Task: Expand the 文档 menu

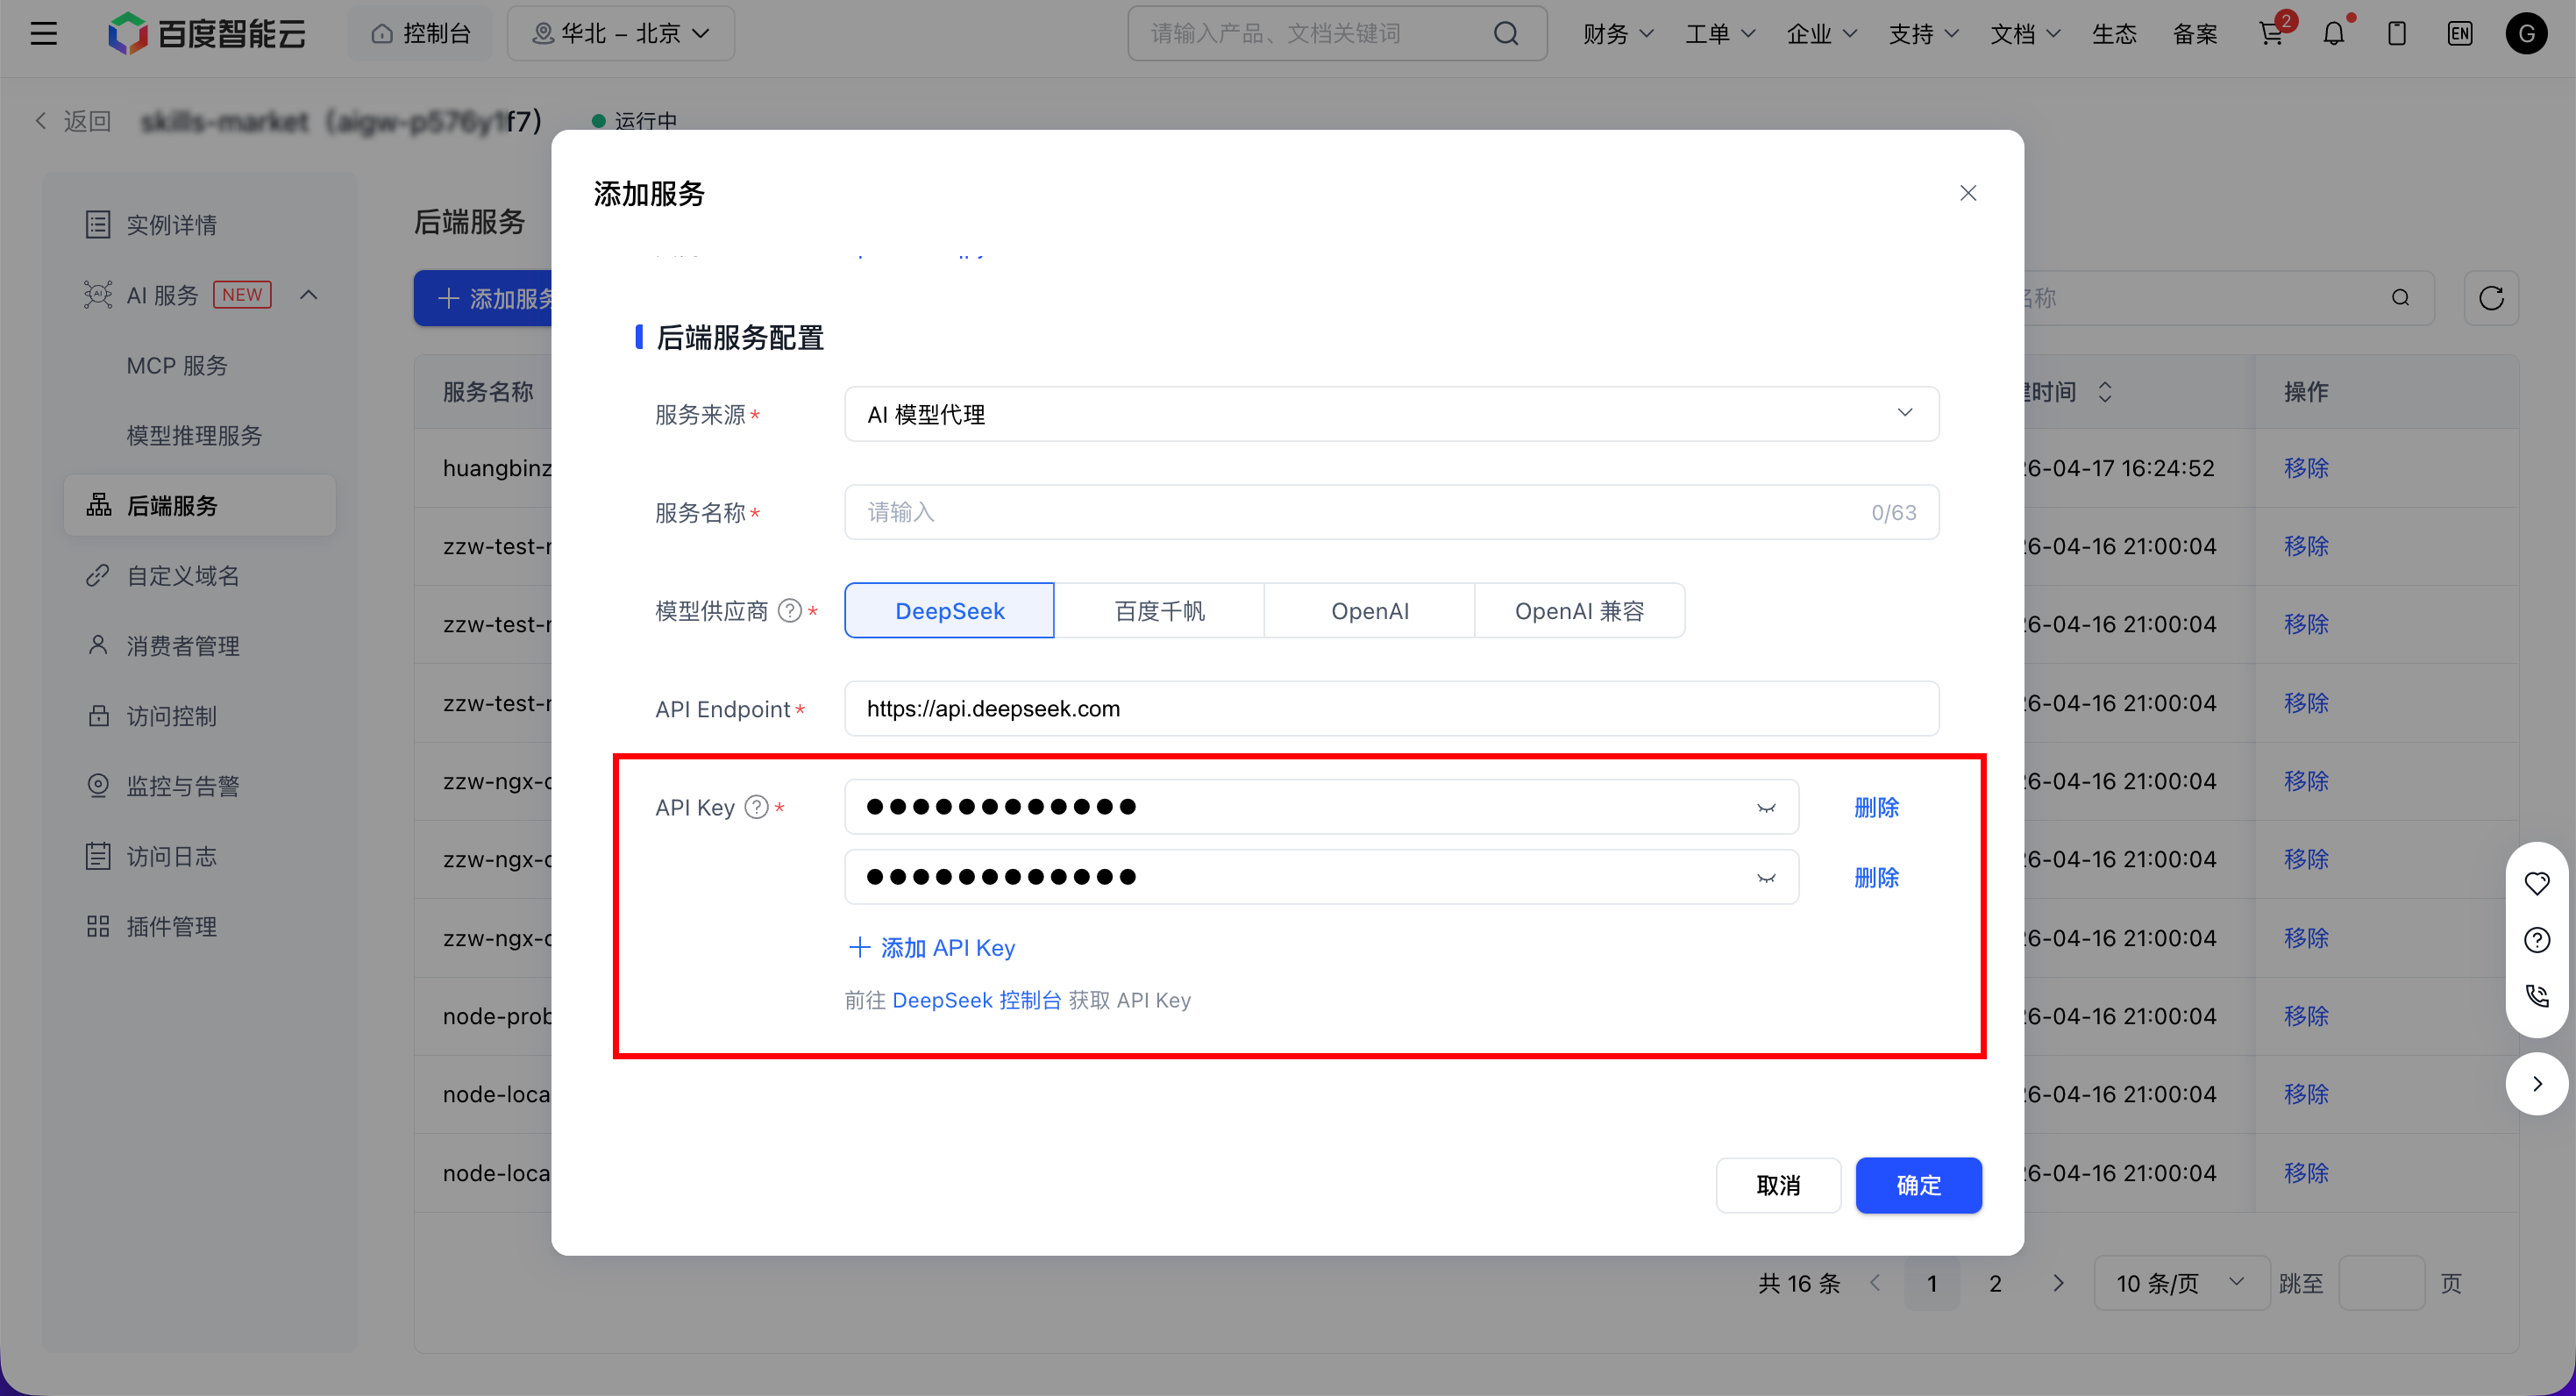Action: click(x=2025, y=34)
